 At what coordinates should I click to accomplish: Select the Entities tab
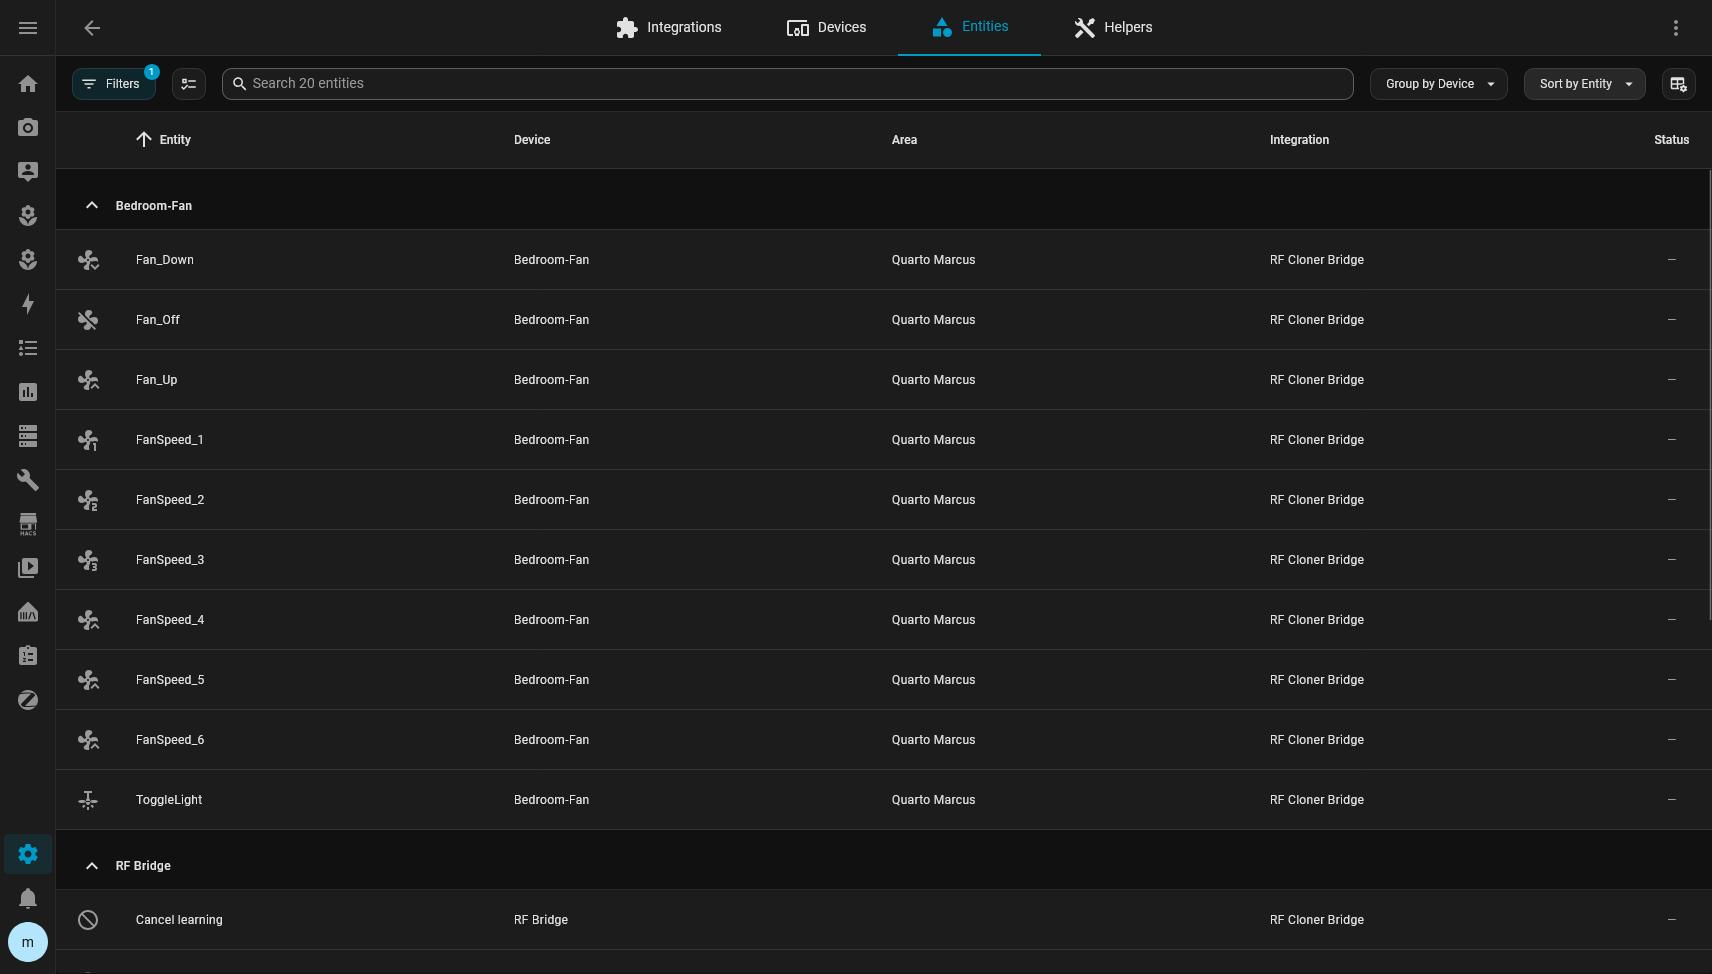970,28
